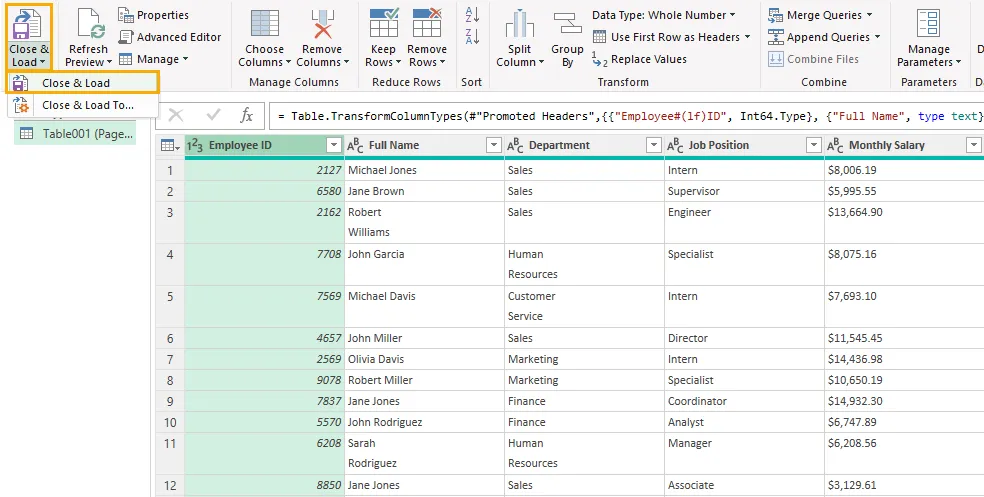
Task: Cancel the formula bar edit (X)
Action: point(176,115)
